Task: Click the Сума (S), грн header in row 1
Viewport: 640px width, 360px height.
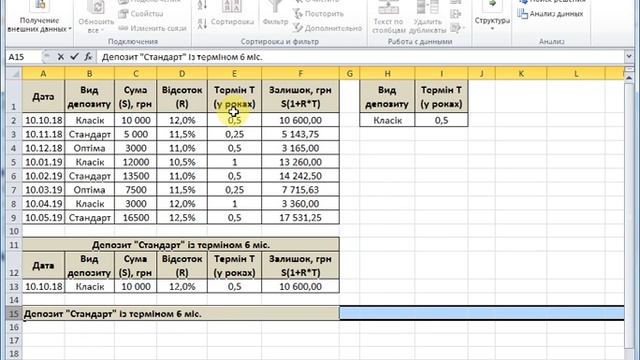Action: point(136,97)
